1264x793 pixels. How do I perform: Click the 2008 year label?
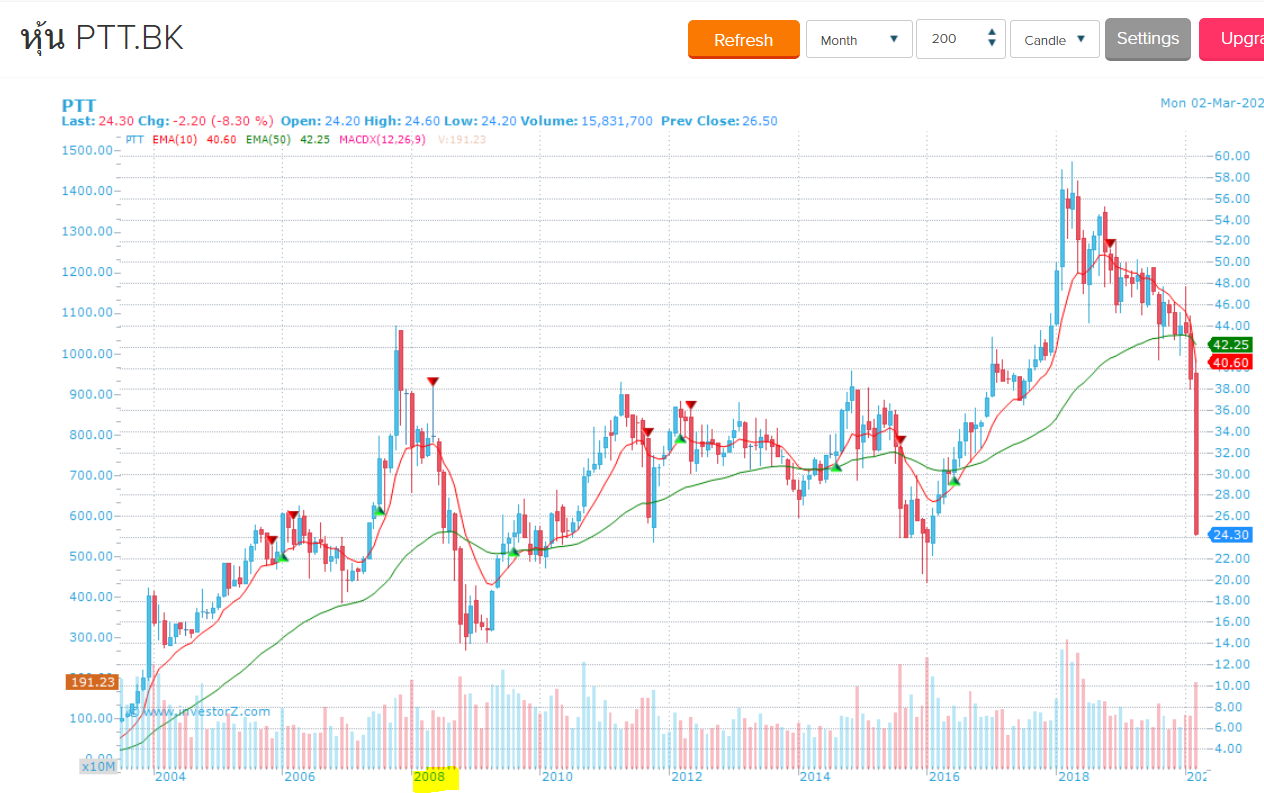click(429, 777)
